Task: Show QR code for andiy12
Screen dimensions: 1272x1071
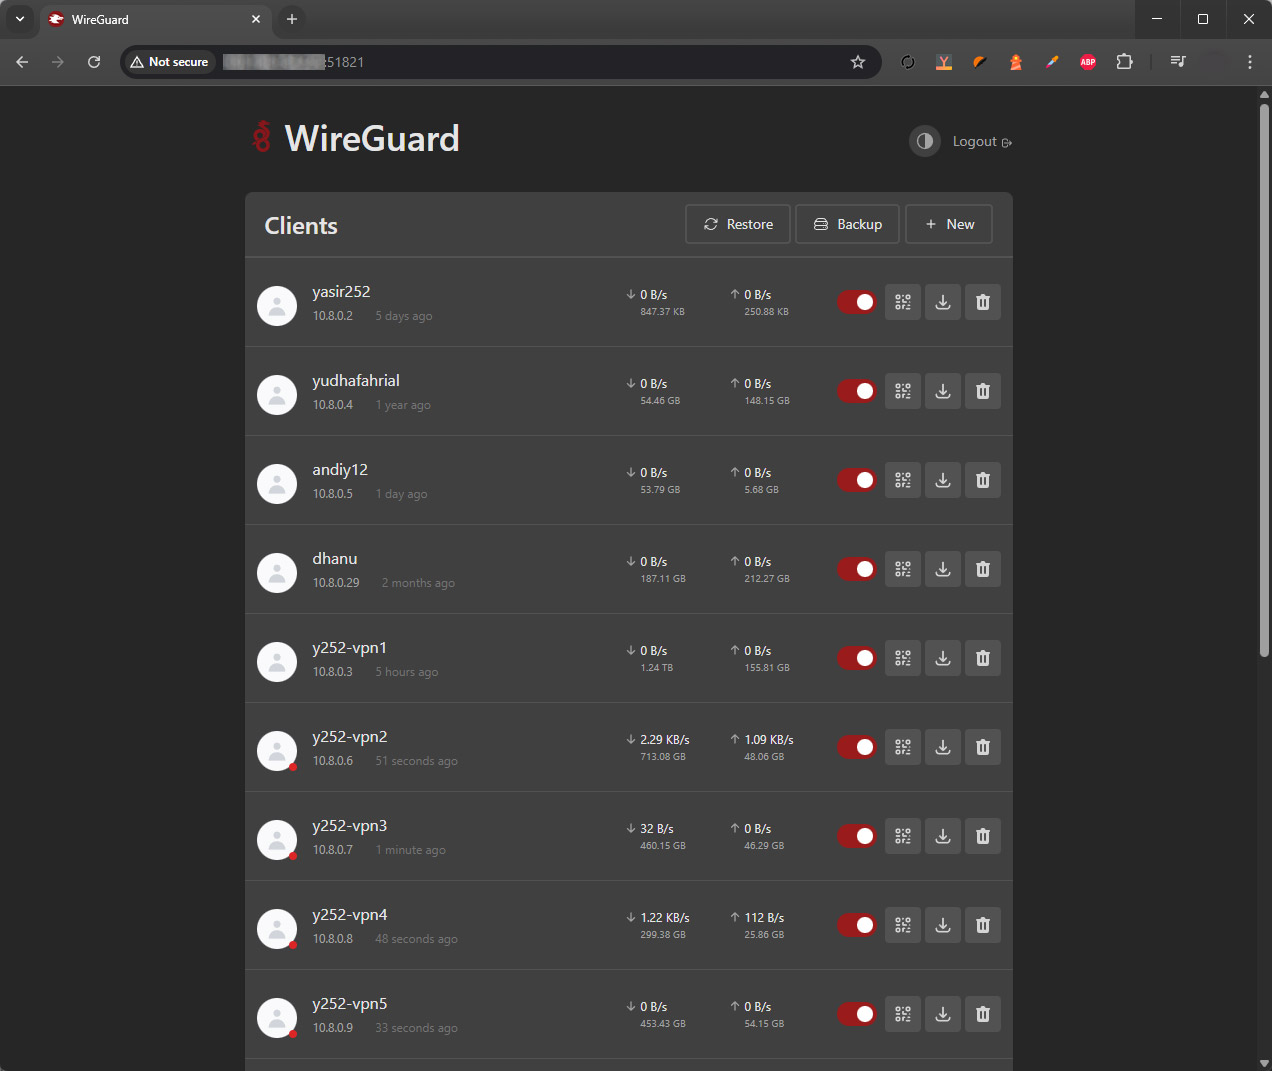Action: (903, 480)
